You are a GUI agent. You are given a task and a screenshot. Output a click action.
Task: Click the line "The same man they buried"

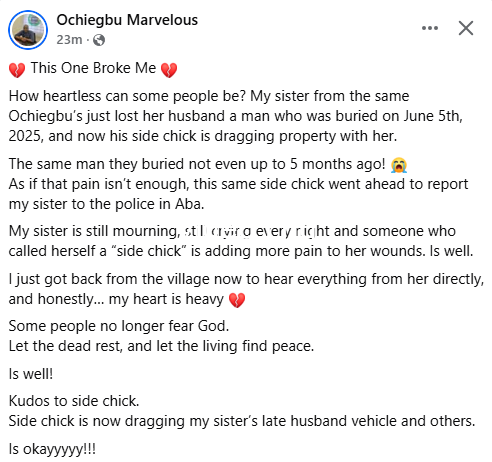(197, 164)
